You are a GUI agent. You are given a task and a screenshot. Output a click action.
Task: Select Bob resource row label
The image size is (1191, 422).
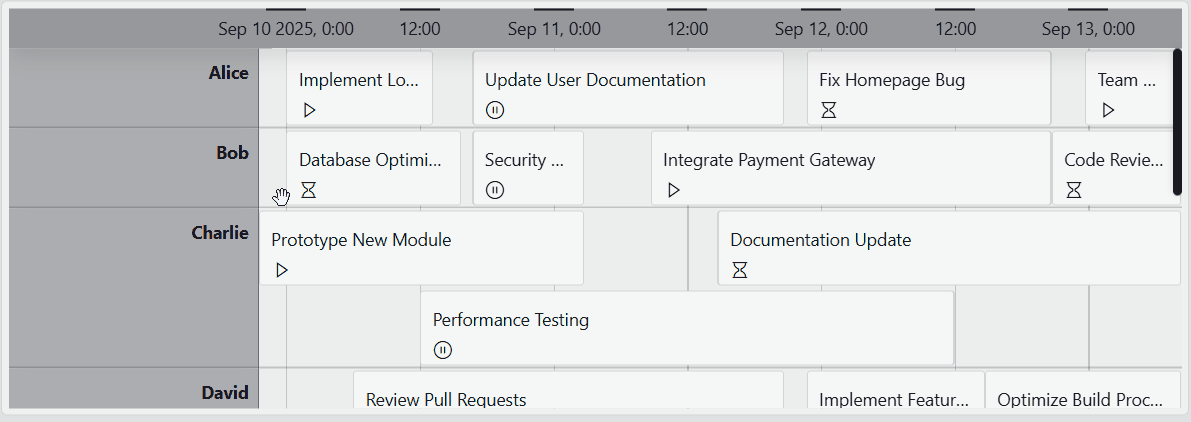tap(232, 153)
